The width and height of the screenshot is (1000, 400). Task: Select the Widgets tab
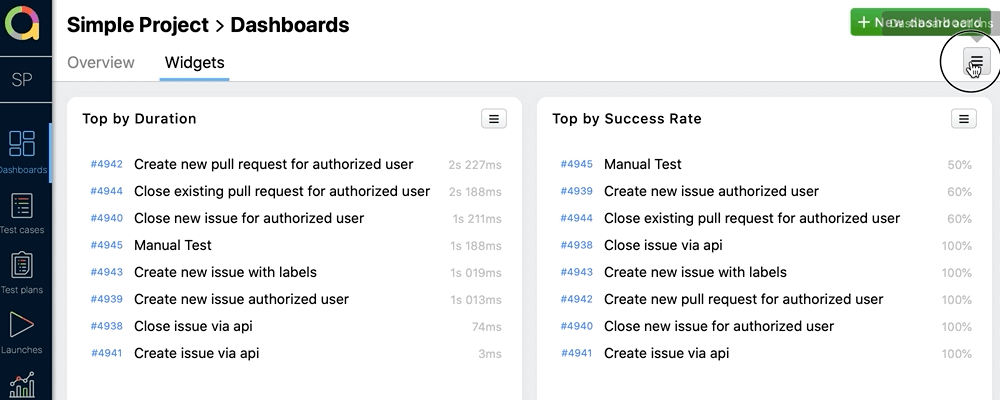point(194,62)
